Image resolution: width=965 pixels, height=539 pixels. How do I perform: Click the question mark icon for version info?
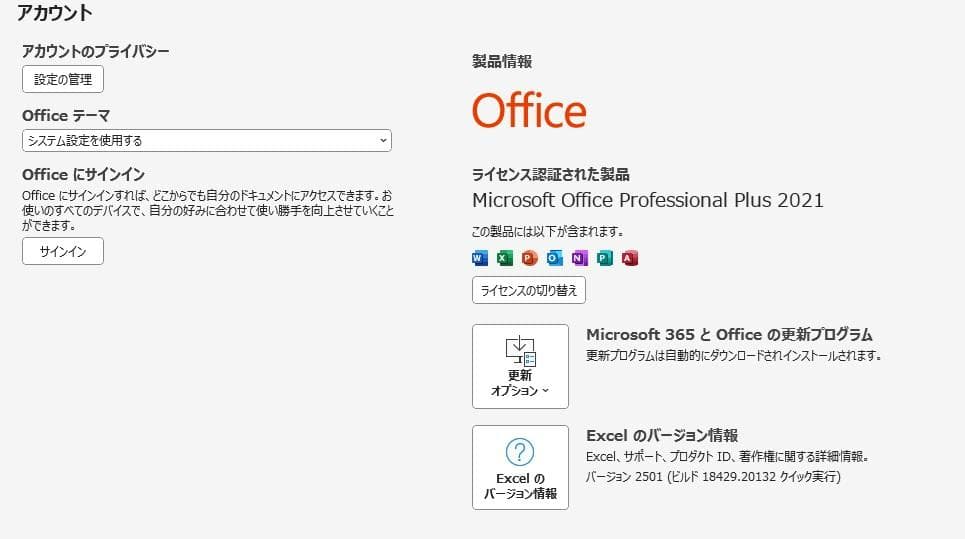520,452
